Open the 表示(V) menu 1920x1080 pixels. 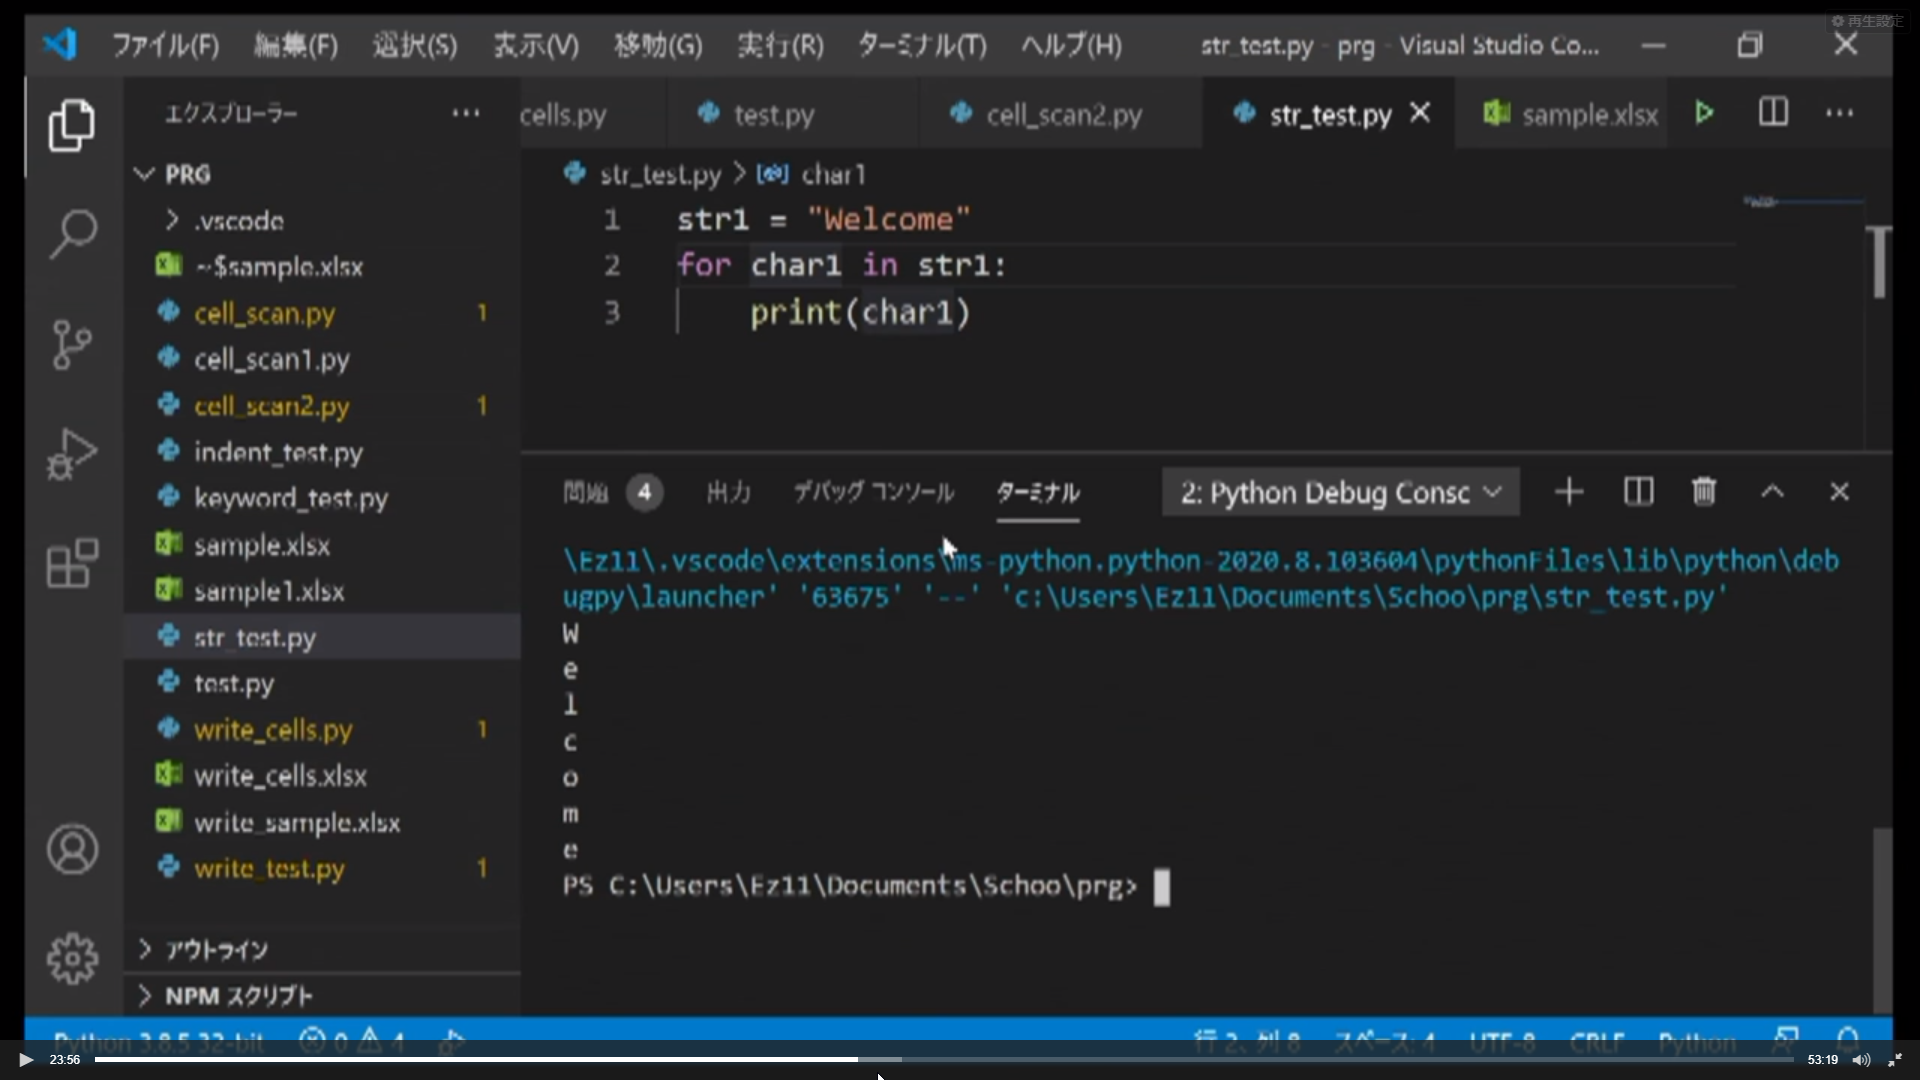click(x=536, y=45)
